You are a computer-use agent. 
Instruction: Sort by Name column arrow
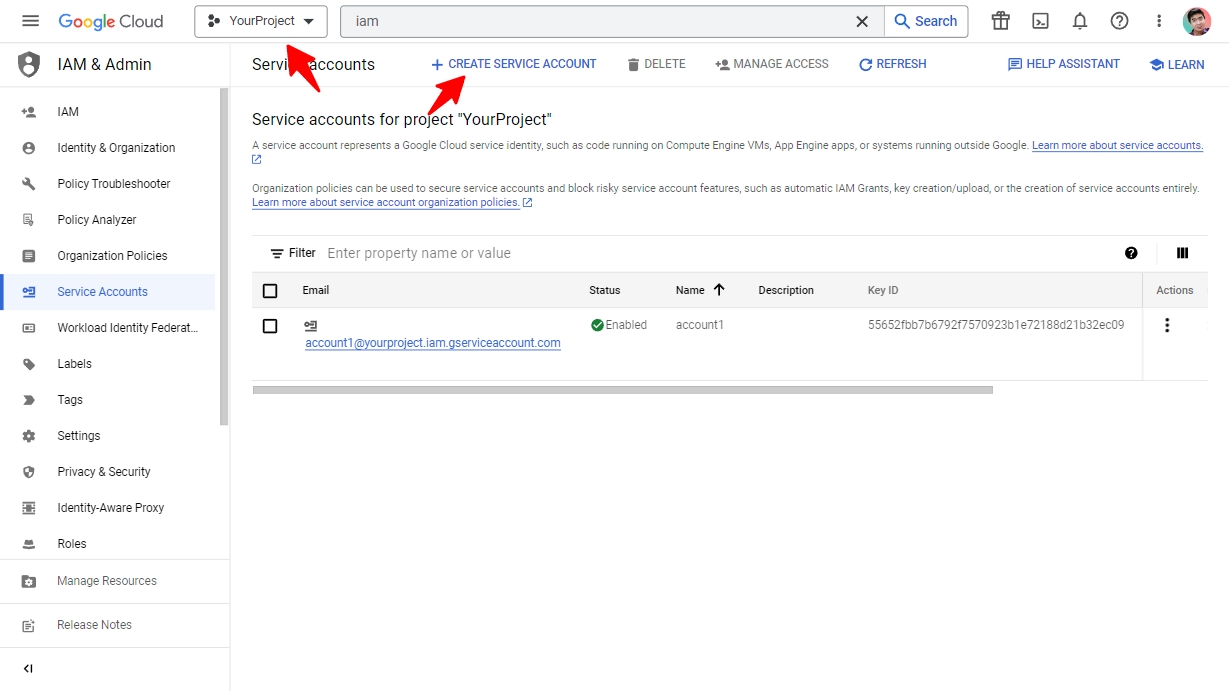click(718, 290)
